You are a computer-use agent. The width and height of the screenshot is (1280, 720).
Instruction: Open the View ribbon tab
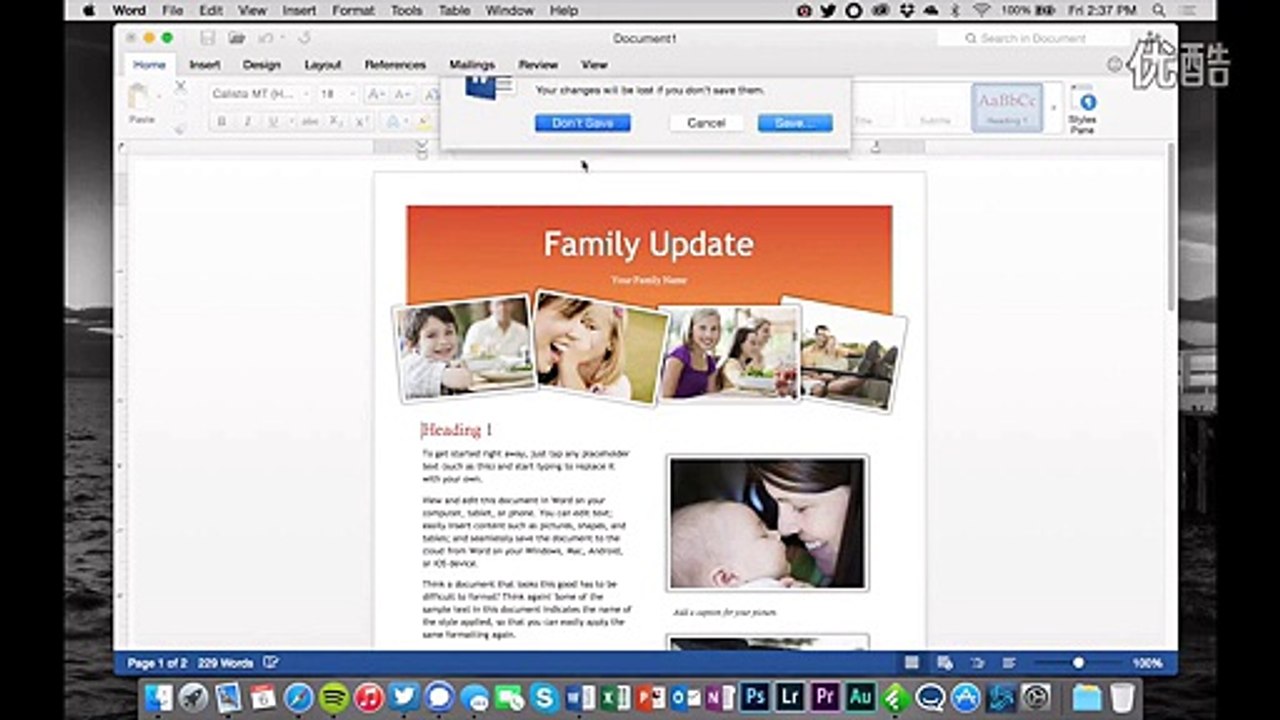tap(594, 65)
